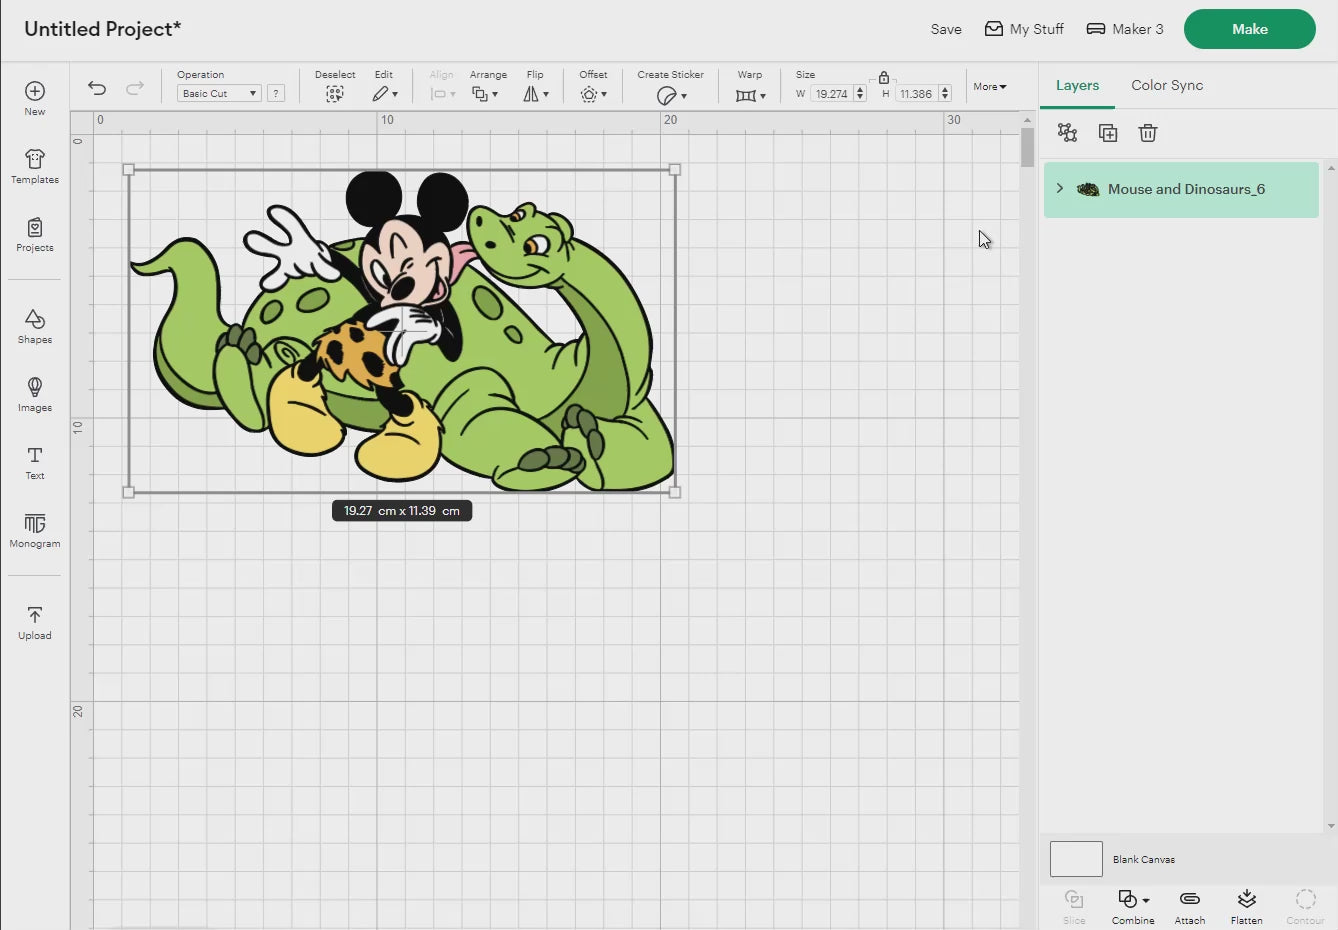Open the Offset tool

[593, 94]
